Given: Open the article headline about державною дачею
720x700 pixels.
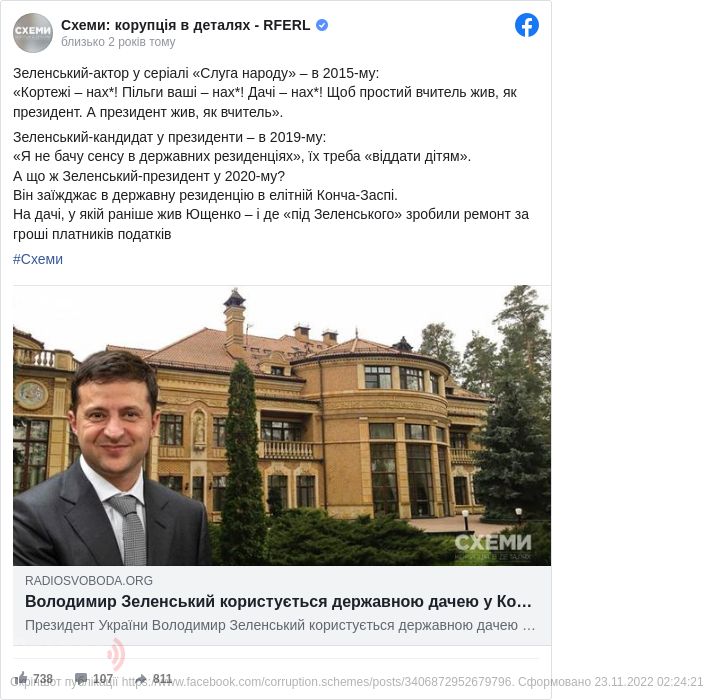Looking at the screenshot, I should click(278, 601).
